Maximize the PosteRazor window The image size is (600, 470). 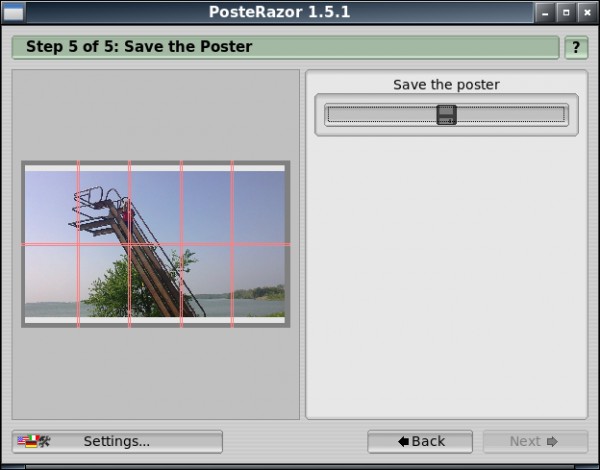coord(566,13)
